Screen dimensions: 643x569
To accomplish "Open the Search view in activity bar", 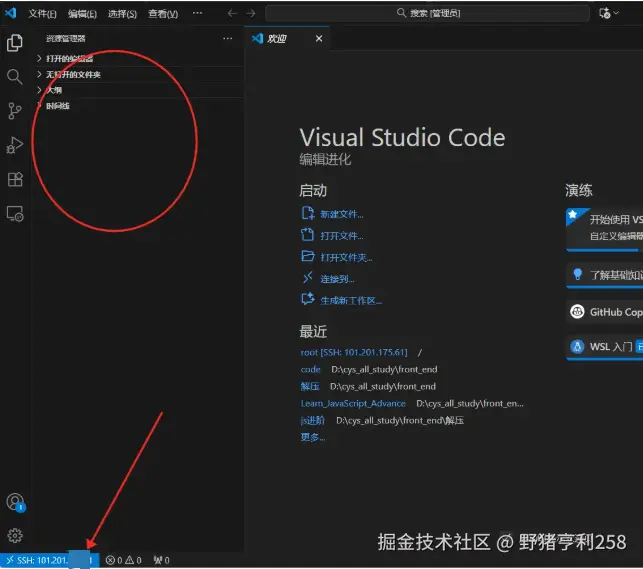I will 15,77.
